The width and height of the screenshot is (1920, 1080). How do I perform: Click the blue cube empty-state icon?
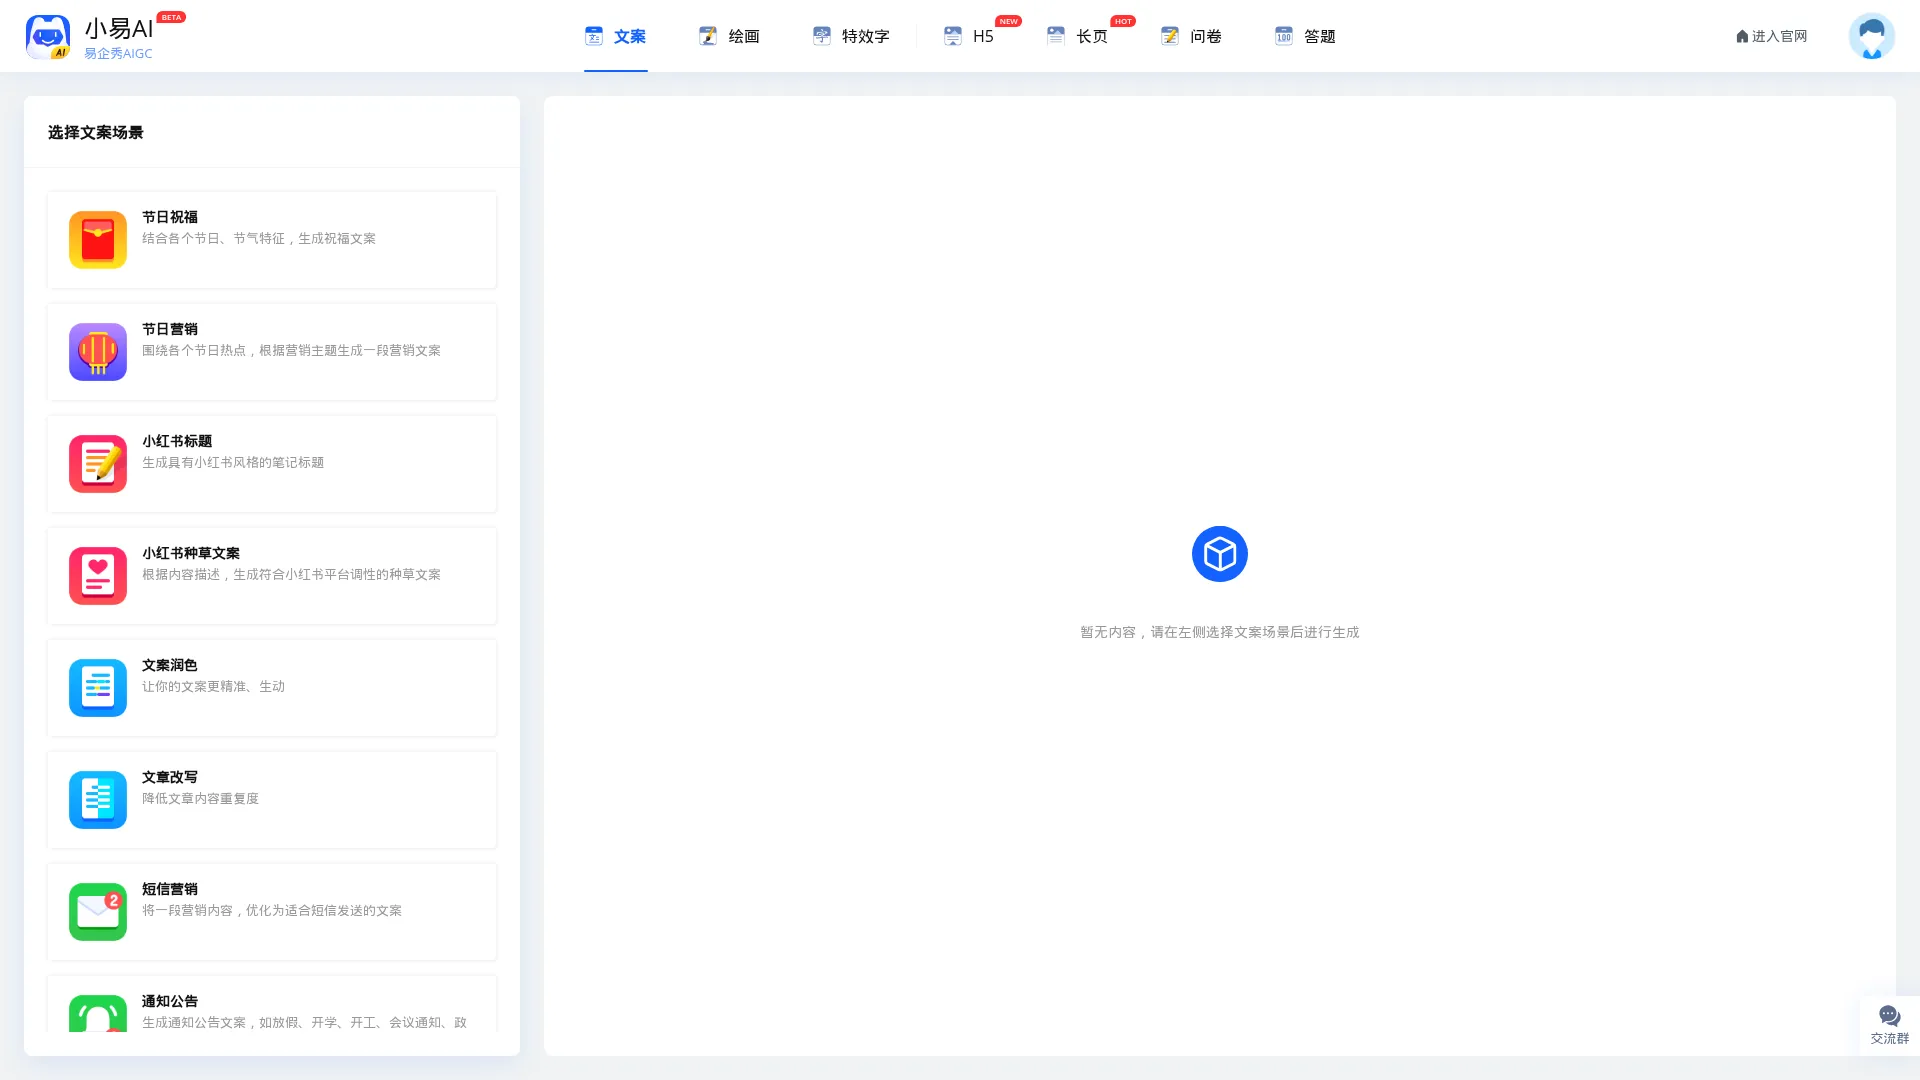coord(1220,554)
